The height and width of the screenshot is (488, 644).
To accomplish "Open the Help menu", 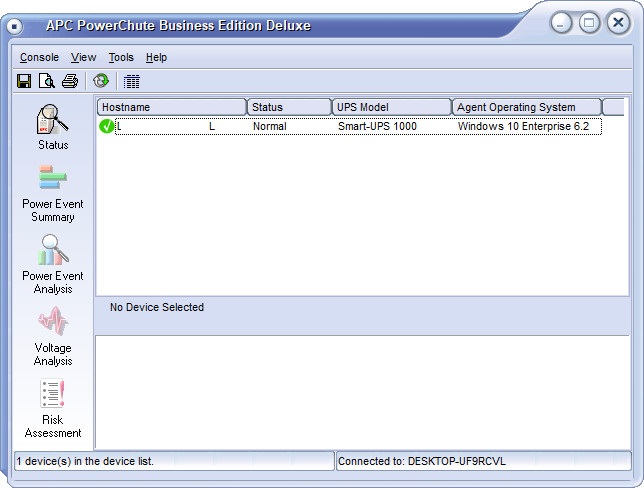I will point(156,58).
